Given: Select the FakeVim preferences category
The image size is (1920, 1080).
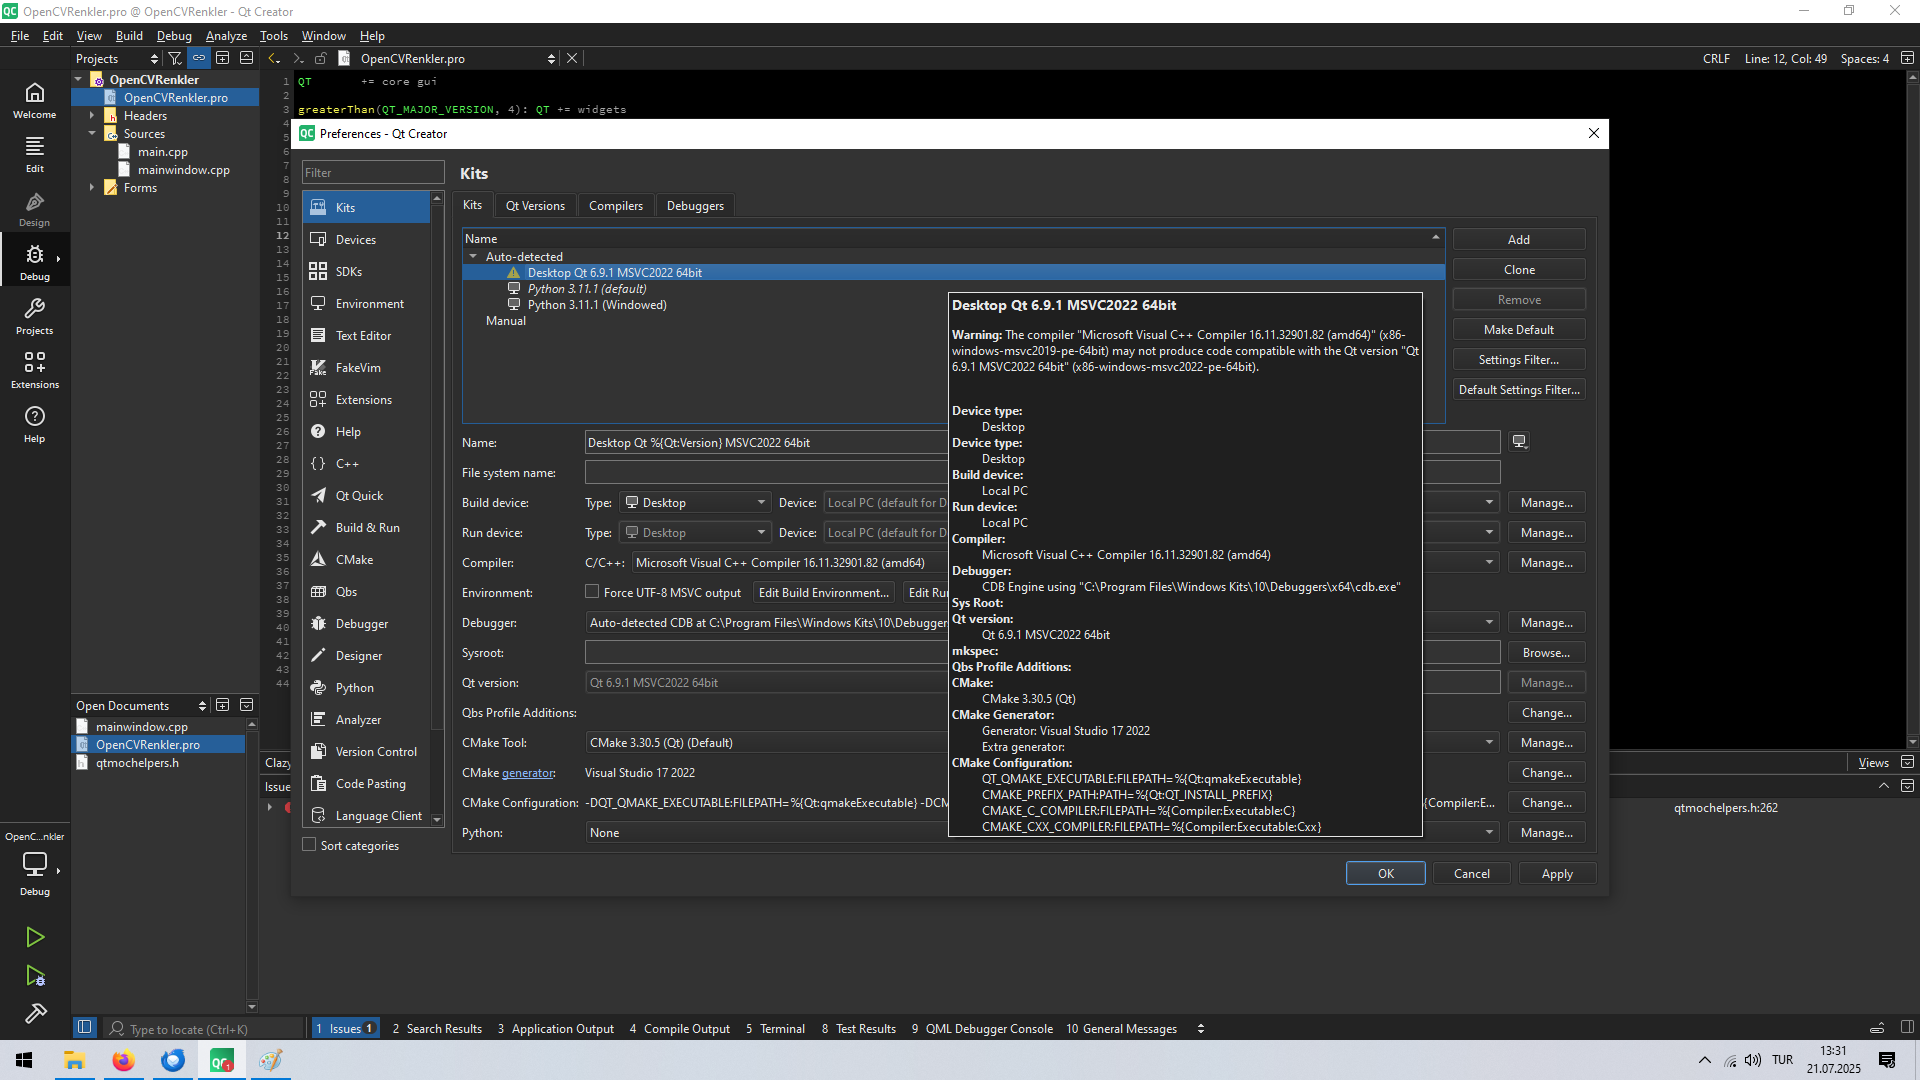Looking at the screenshot, I should click(366, 368).
